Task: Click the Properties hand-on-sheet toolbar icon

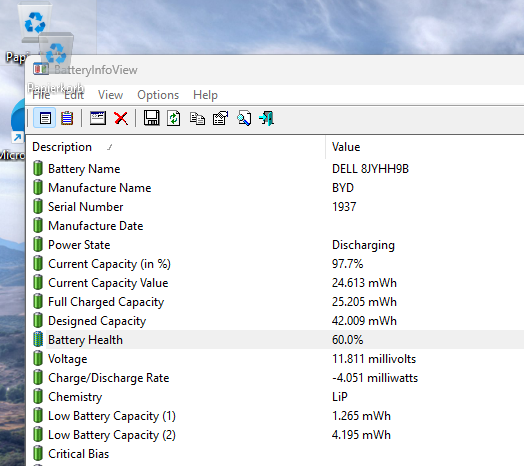Action: click(x=220, y=118)
